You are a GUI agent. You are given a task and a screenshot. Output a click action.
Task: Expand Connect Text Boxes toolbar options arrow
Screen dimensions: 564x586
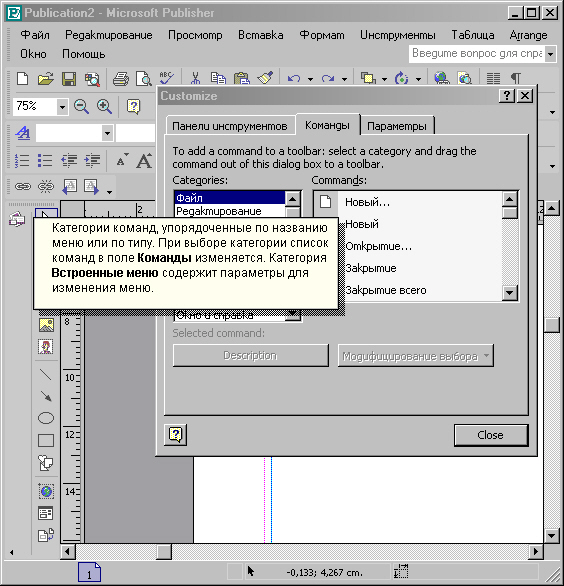tap(110, 192)
